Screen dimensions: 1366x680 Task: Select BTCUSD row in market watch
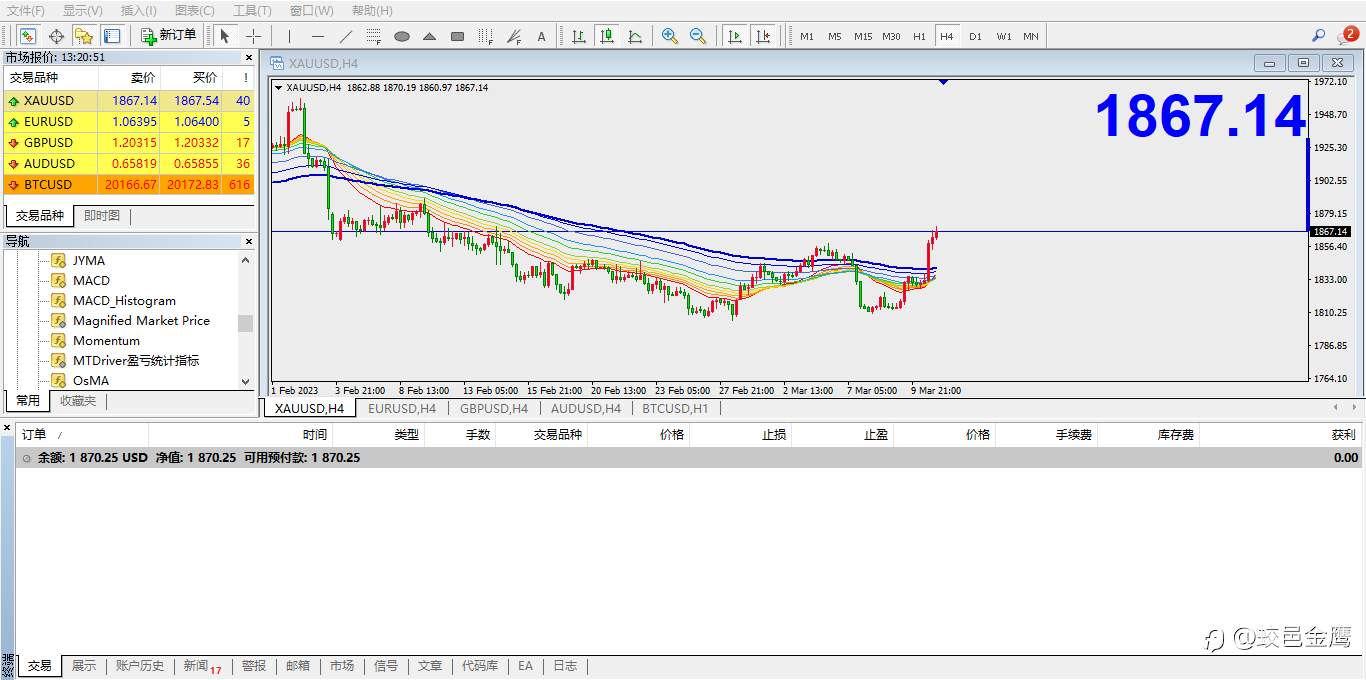click(48, 185)
